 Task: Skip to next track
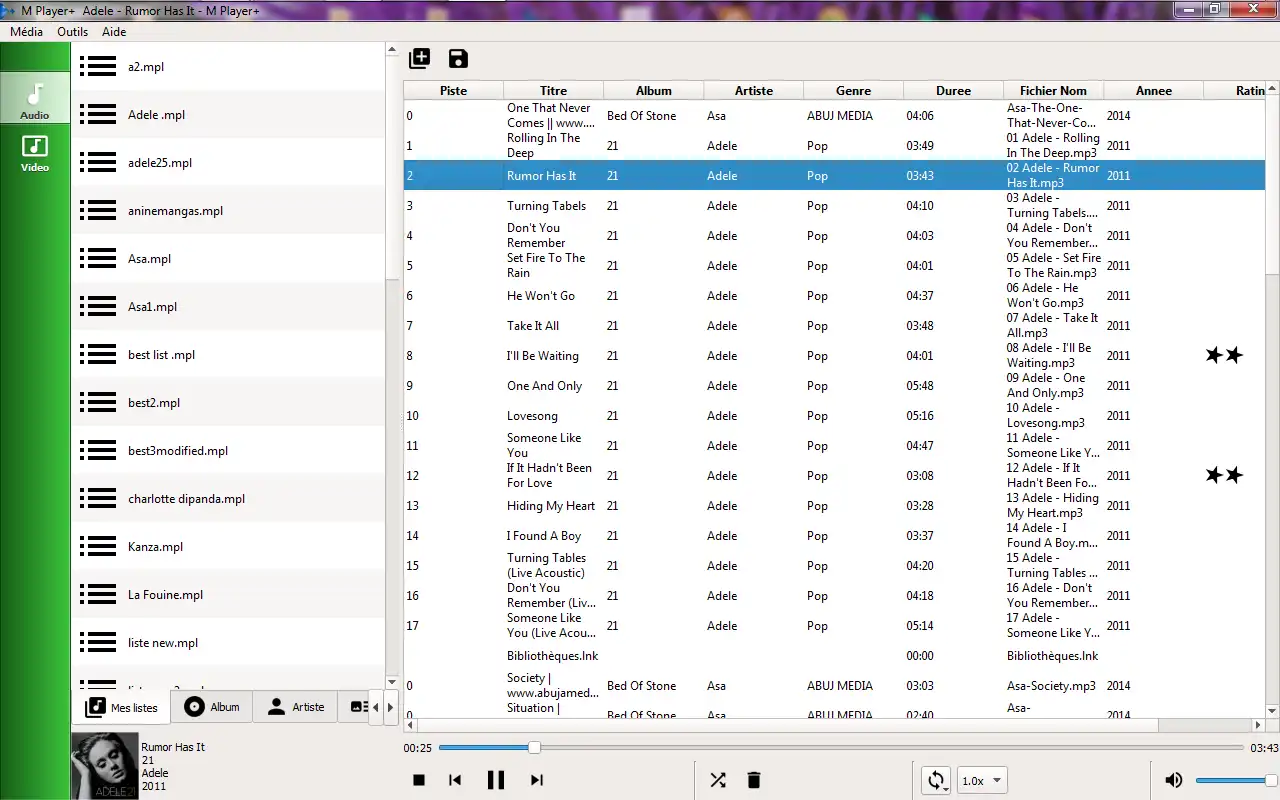(536, 780)
